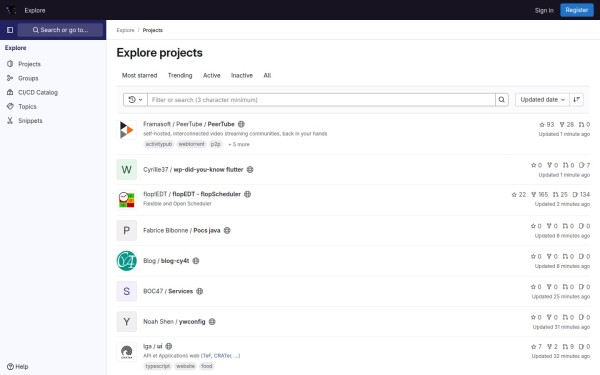
Task: Click the magnifier search submit icon
Action: click(x=501, y=99)
